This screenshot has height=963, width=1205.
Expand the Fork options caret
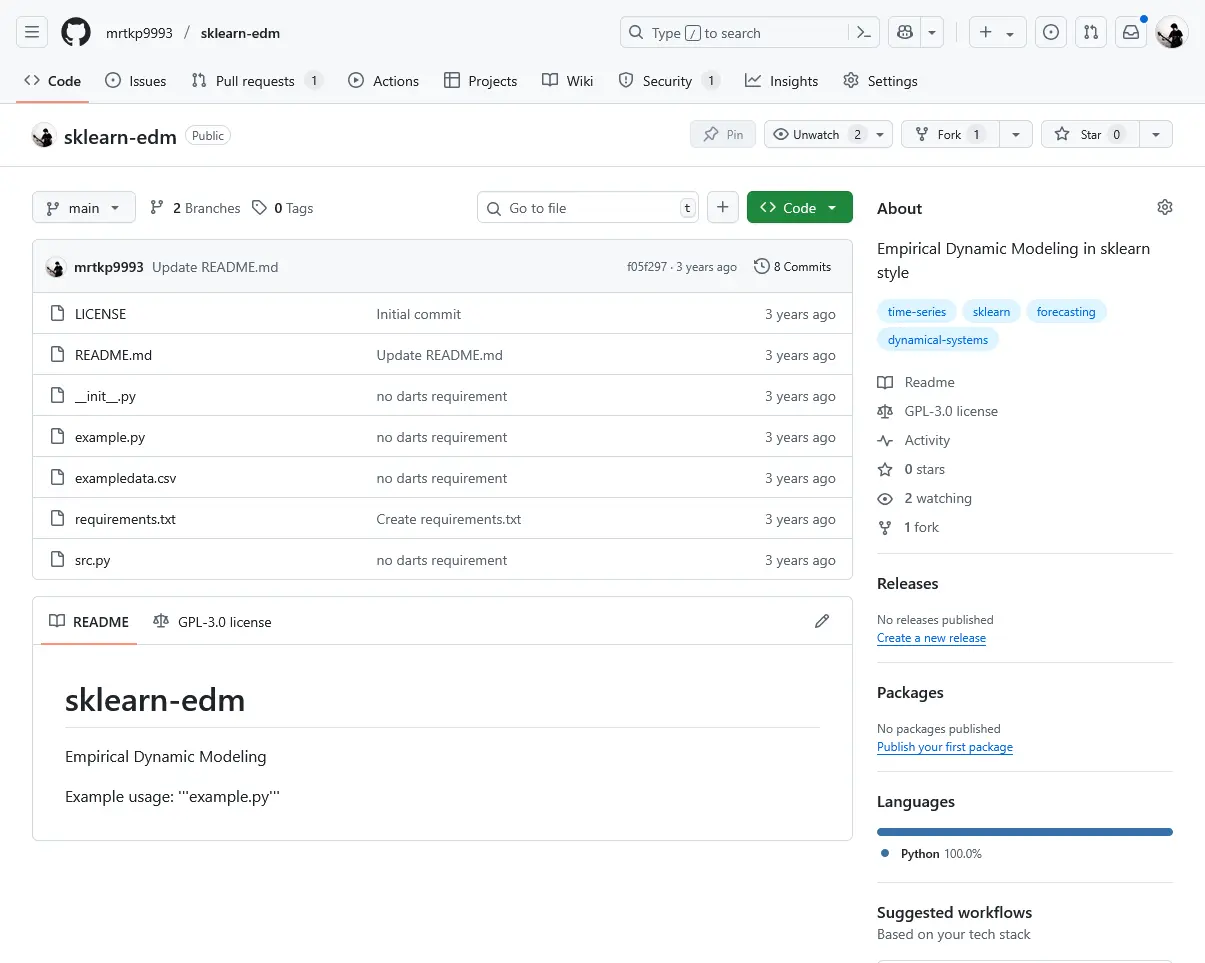(1015, 134)
